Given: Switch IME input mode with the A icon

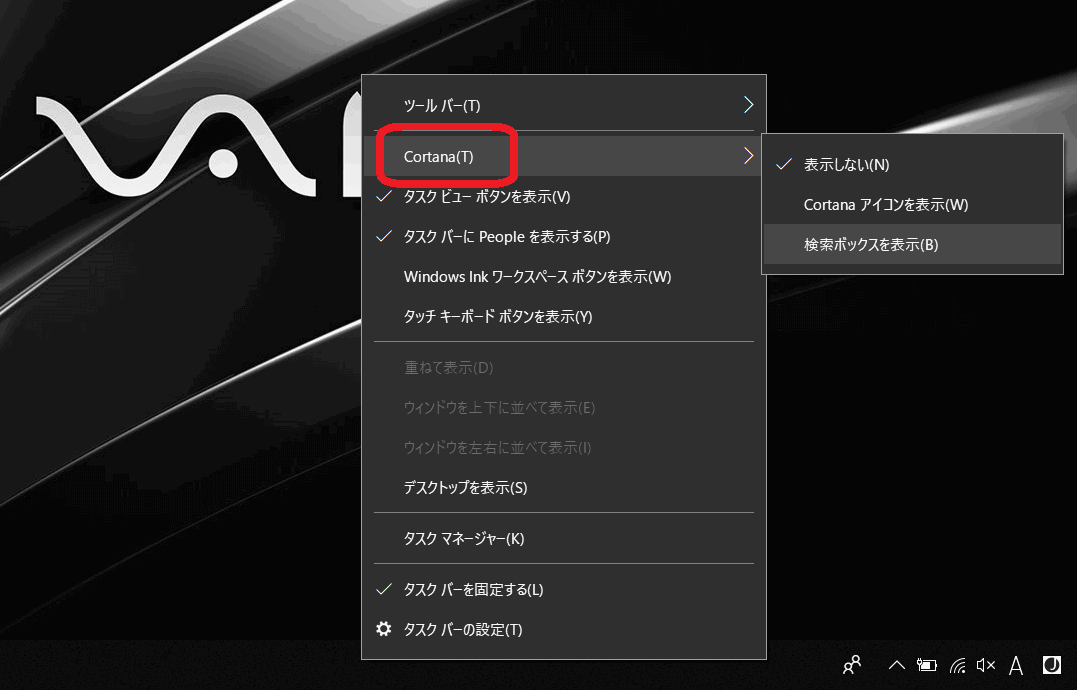Looking at the screenshot, I should pos(1016,665).
